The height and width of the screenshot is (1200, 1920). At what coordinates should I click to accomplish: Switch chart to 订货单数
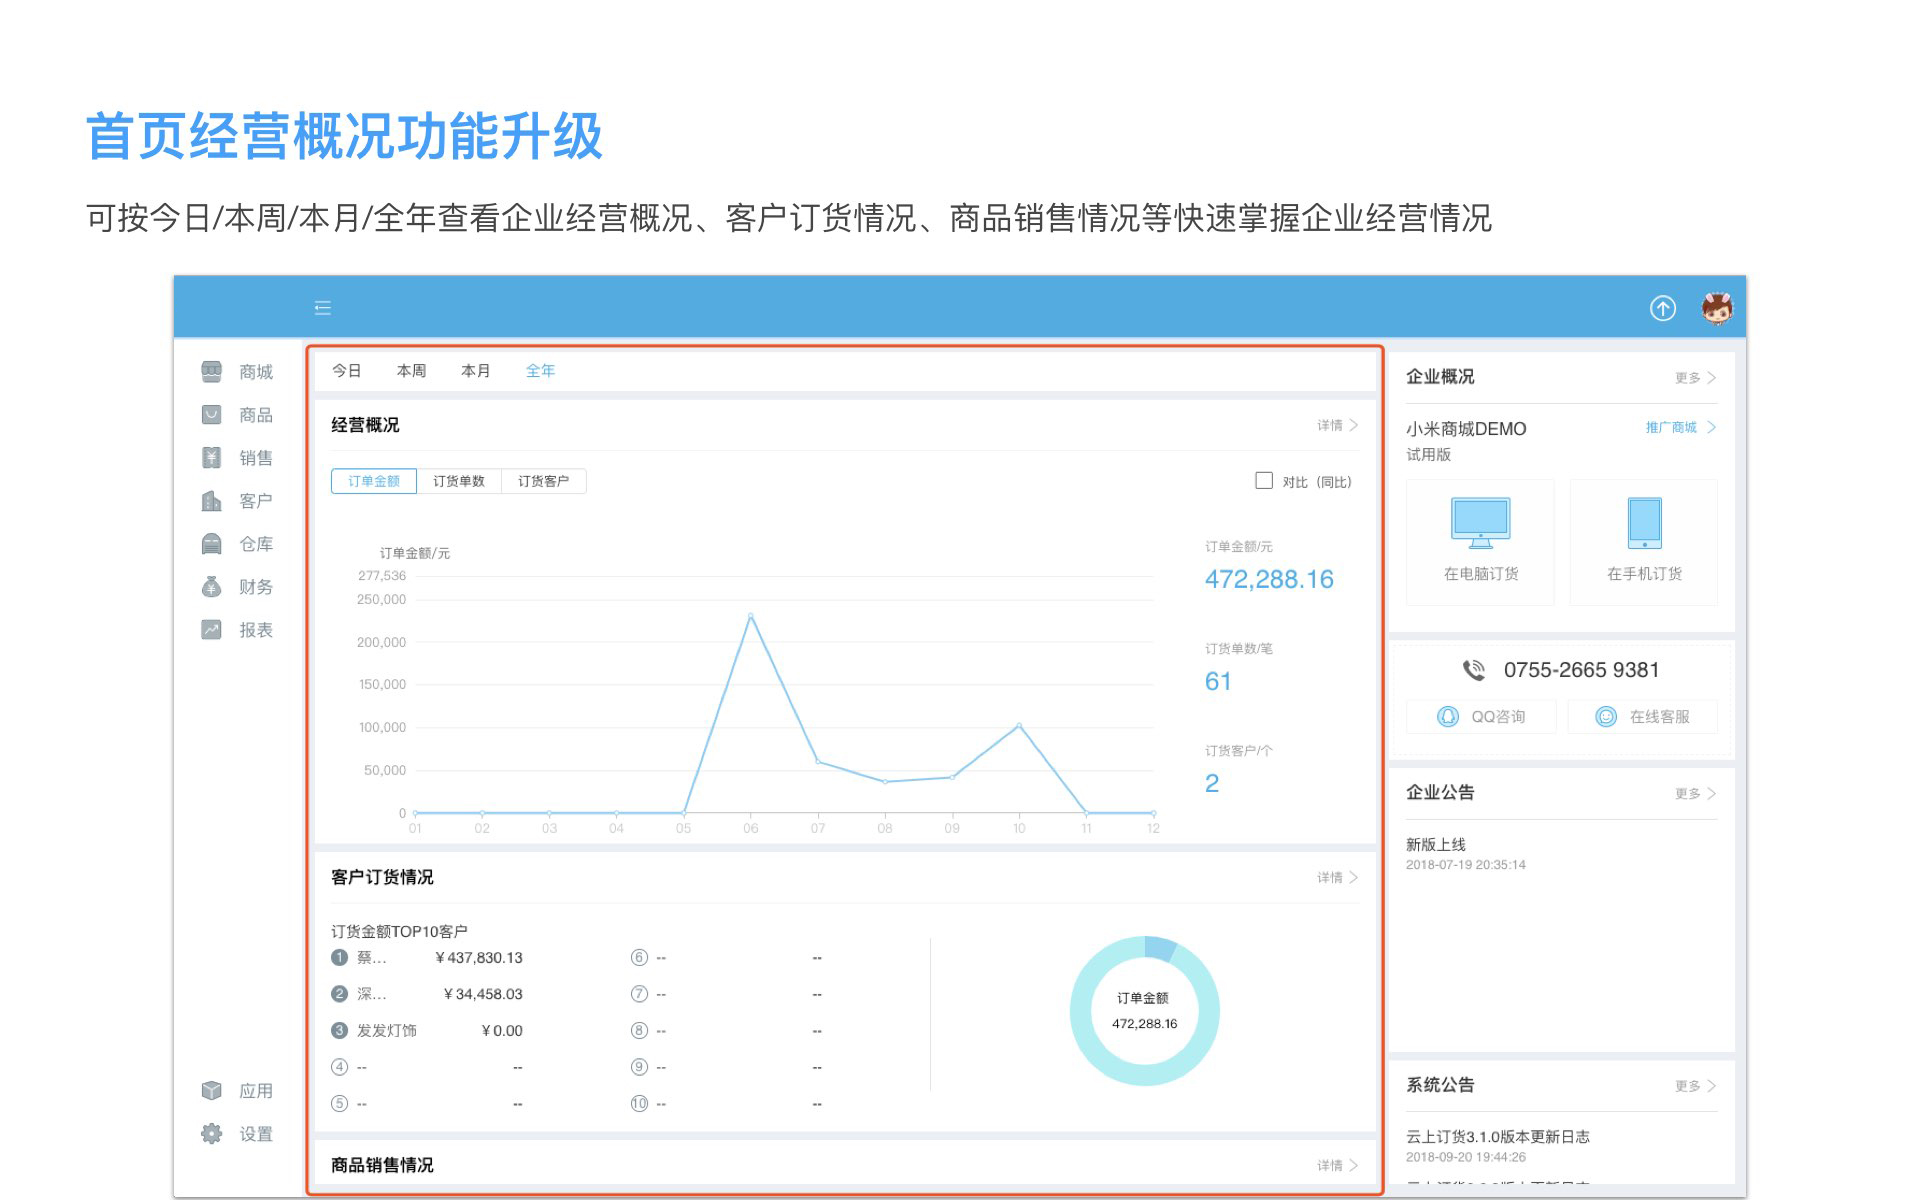[x=459, y=481]
